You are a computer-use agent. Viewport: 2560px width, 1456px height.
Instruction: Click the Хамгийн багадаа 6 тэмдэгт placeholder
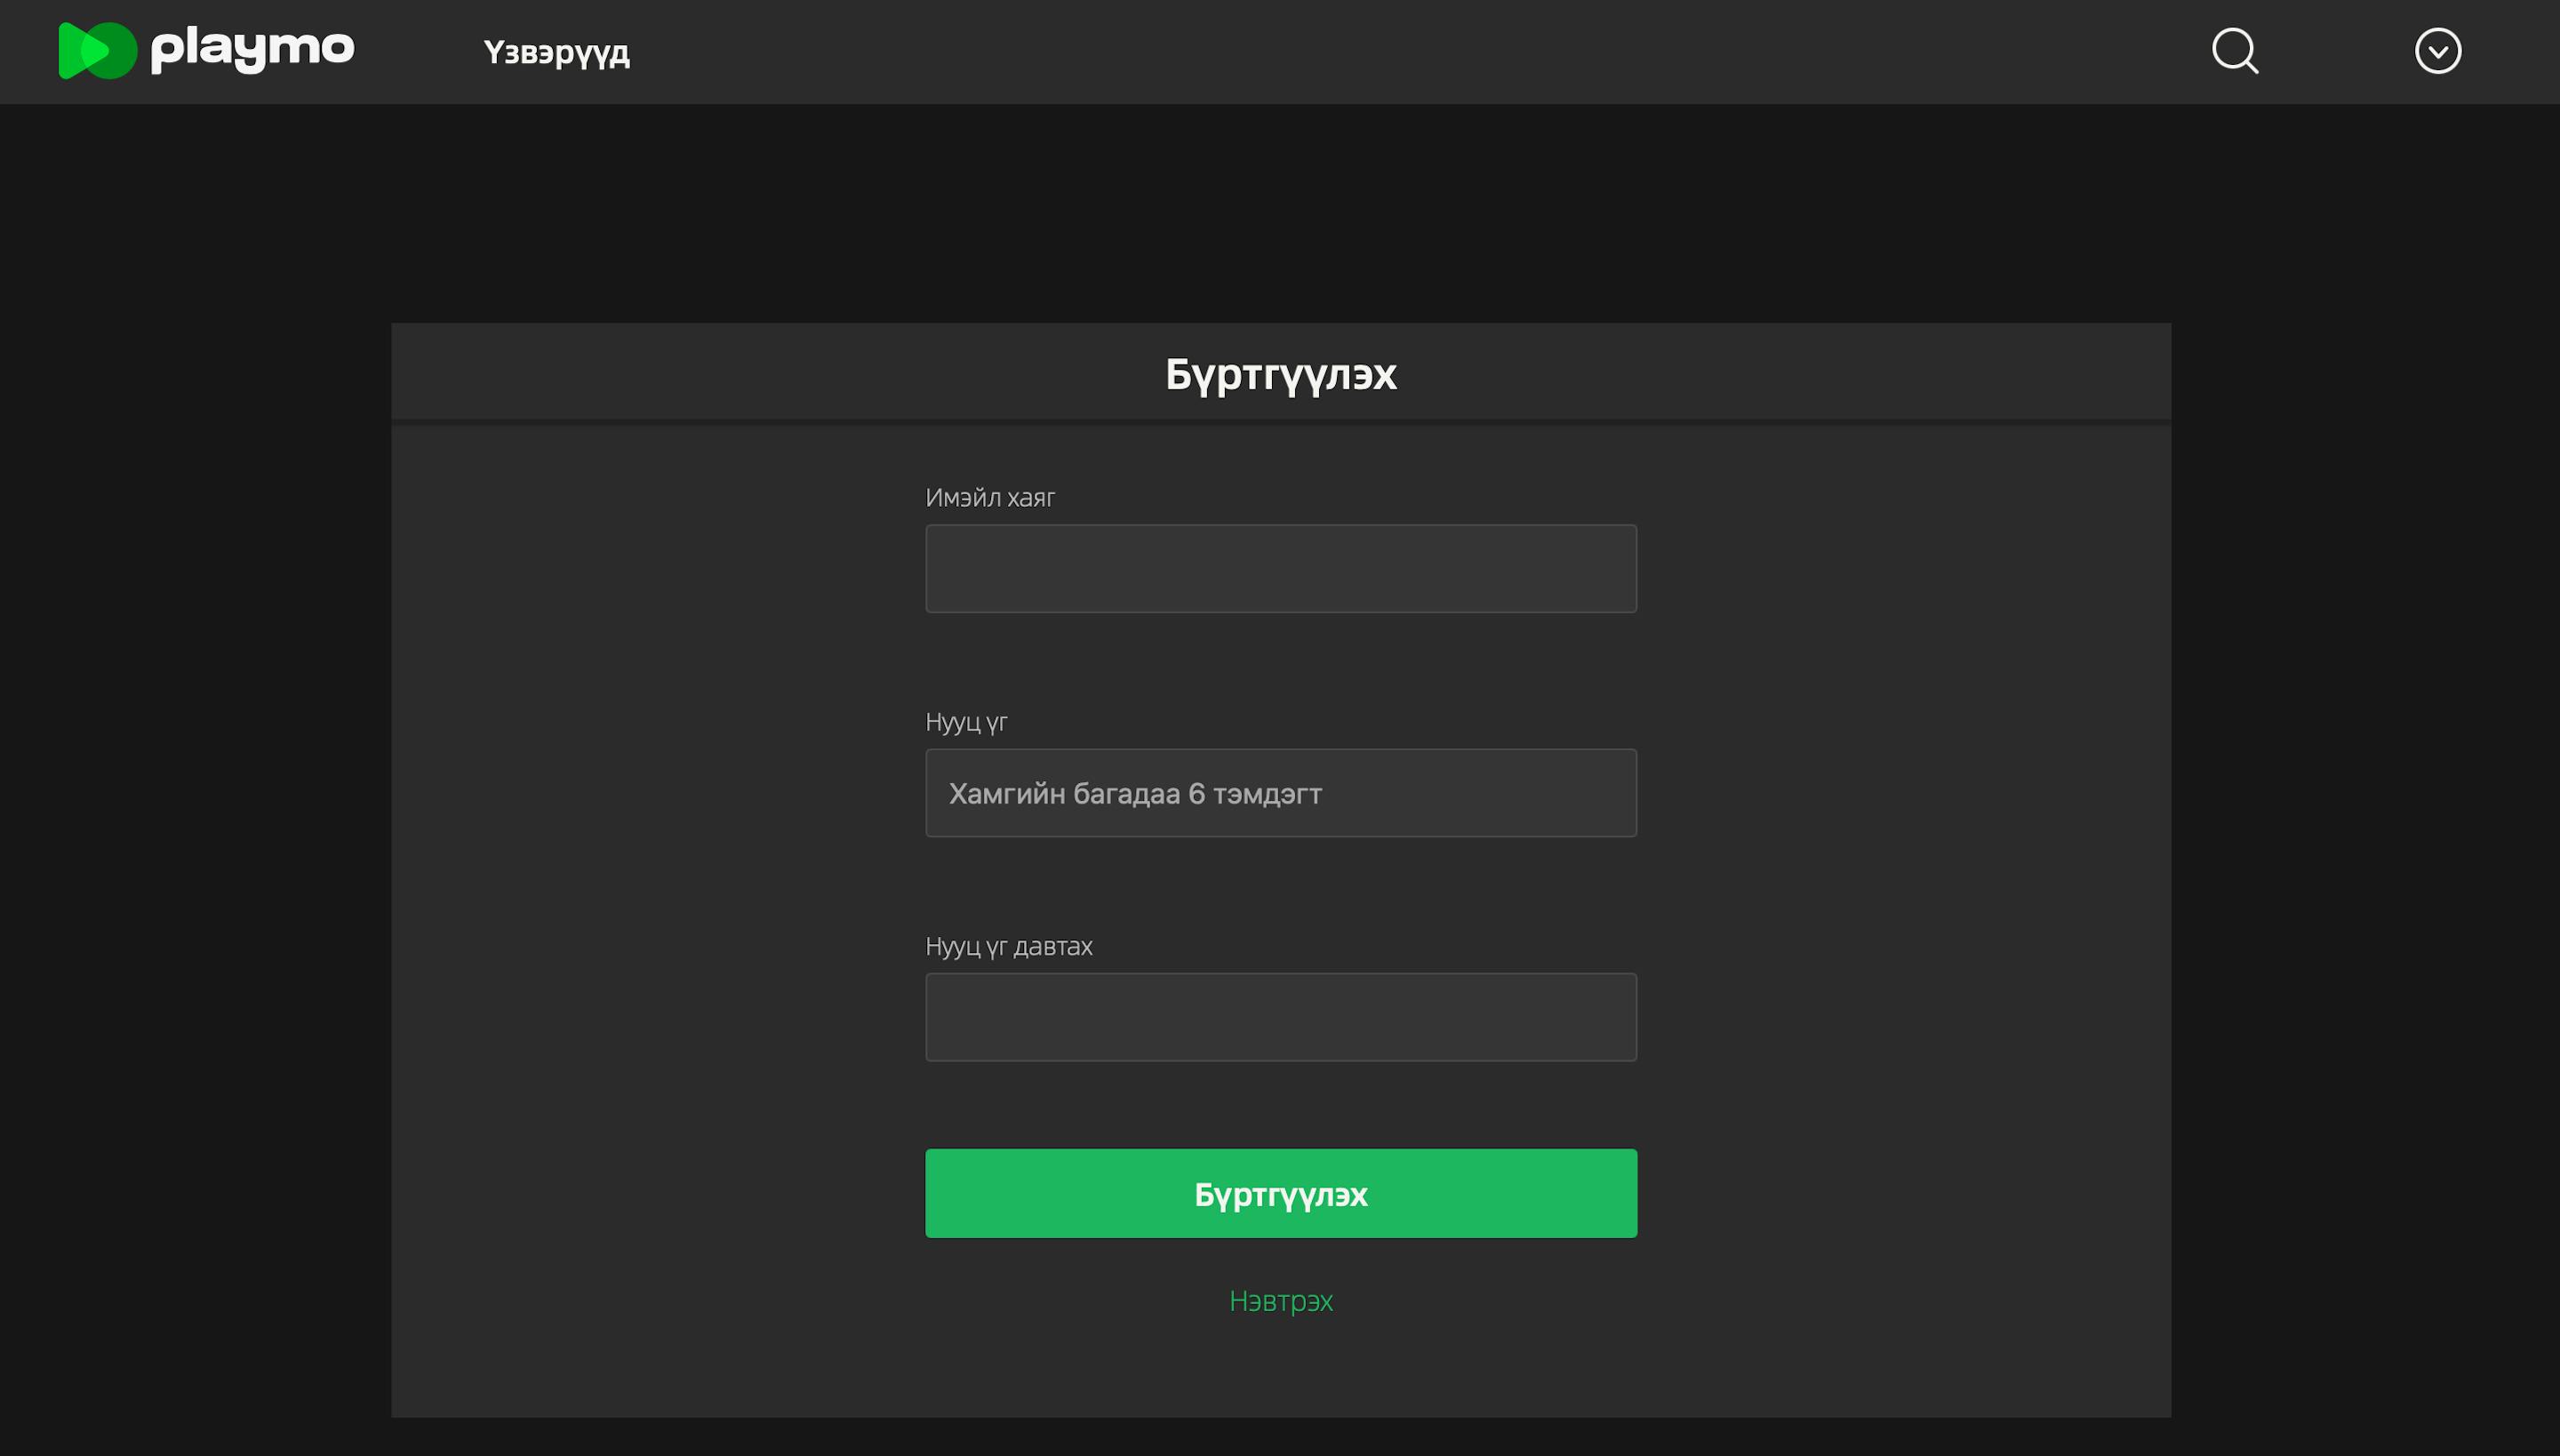pos(1135,794)
